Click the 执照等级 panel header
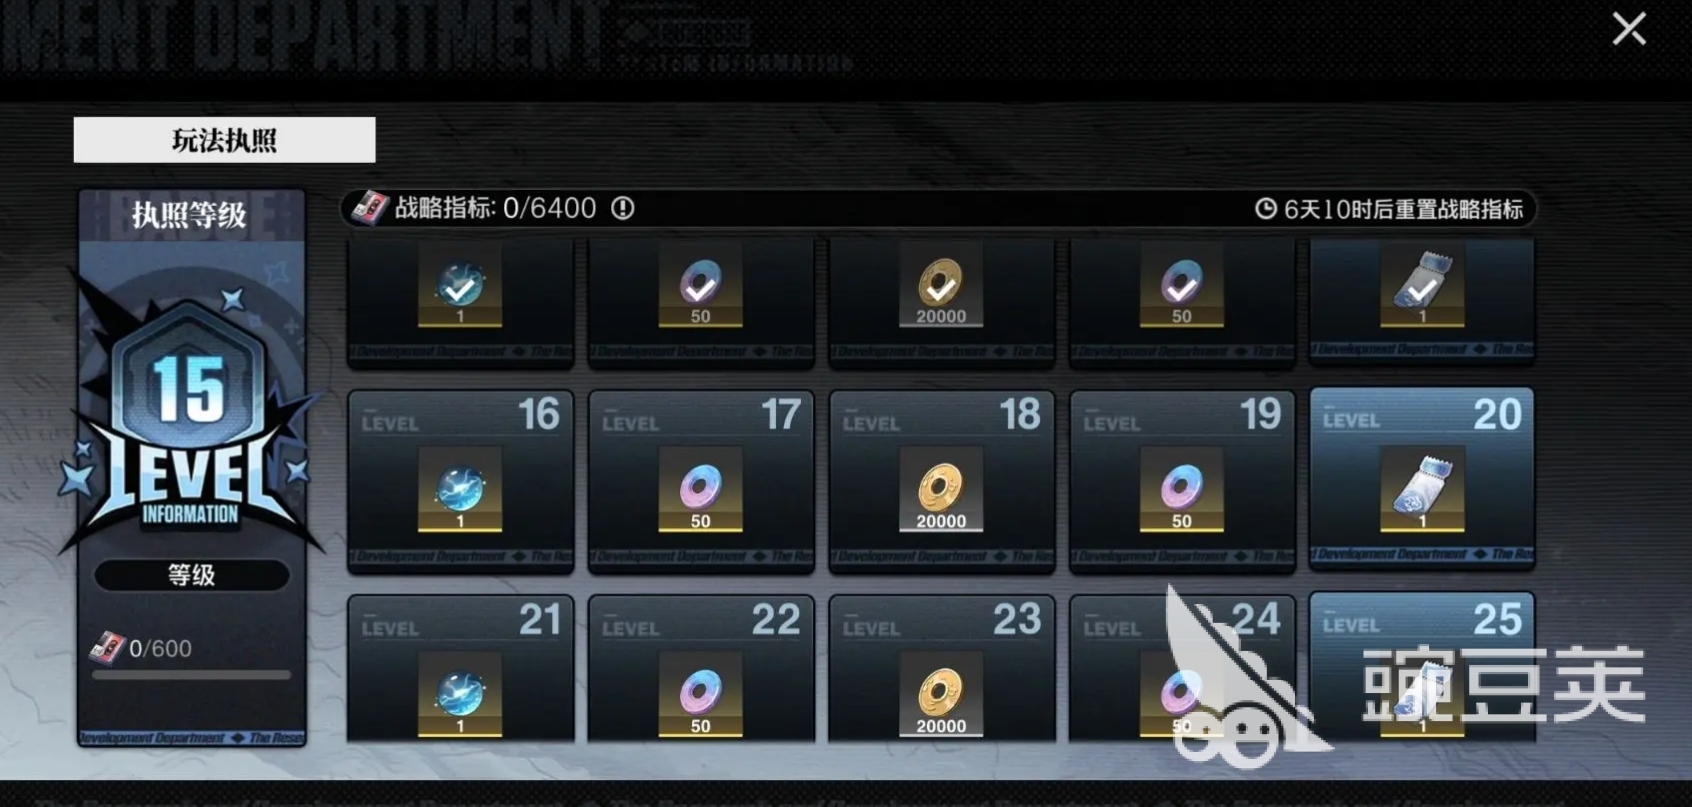The width and height of the screenshot is (1692, 807). (x=190, y=215)
